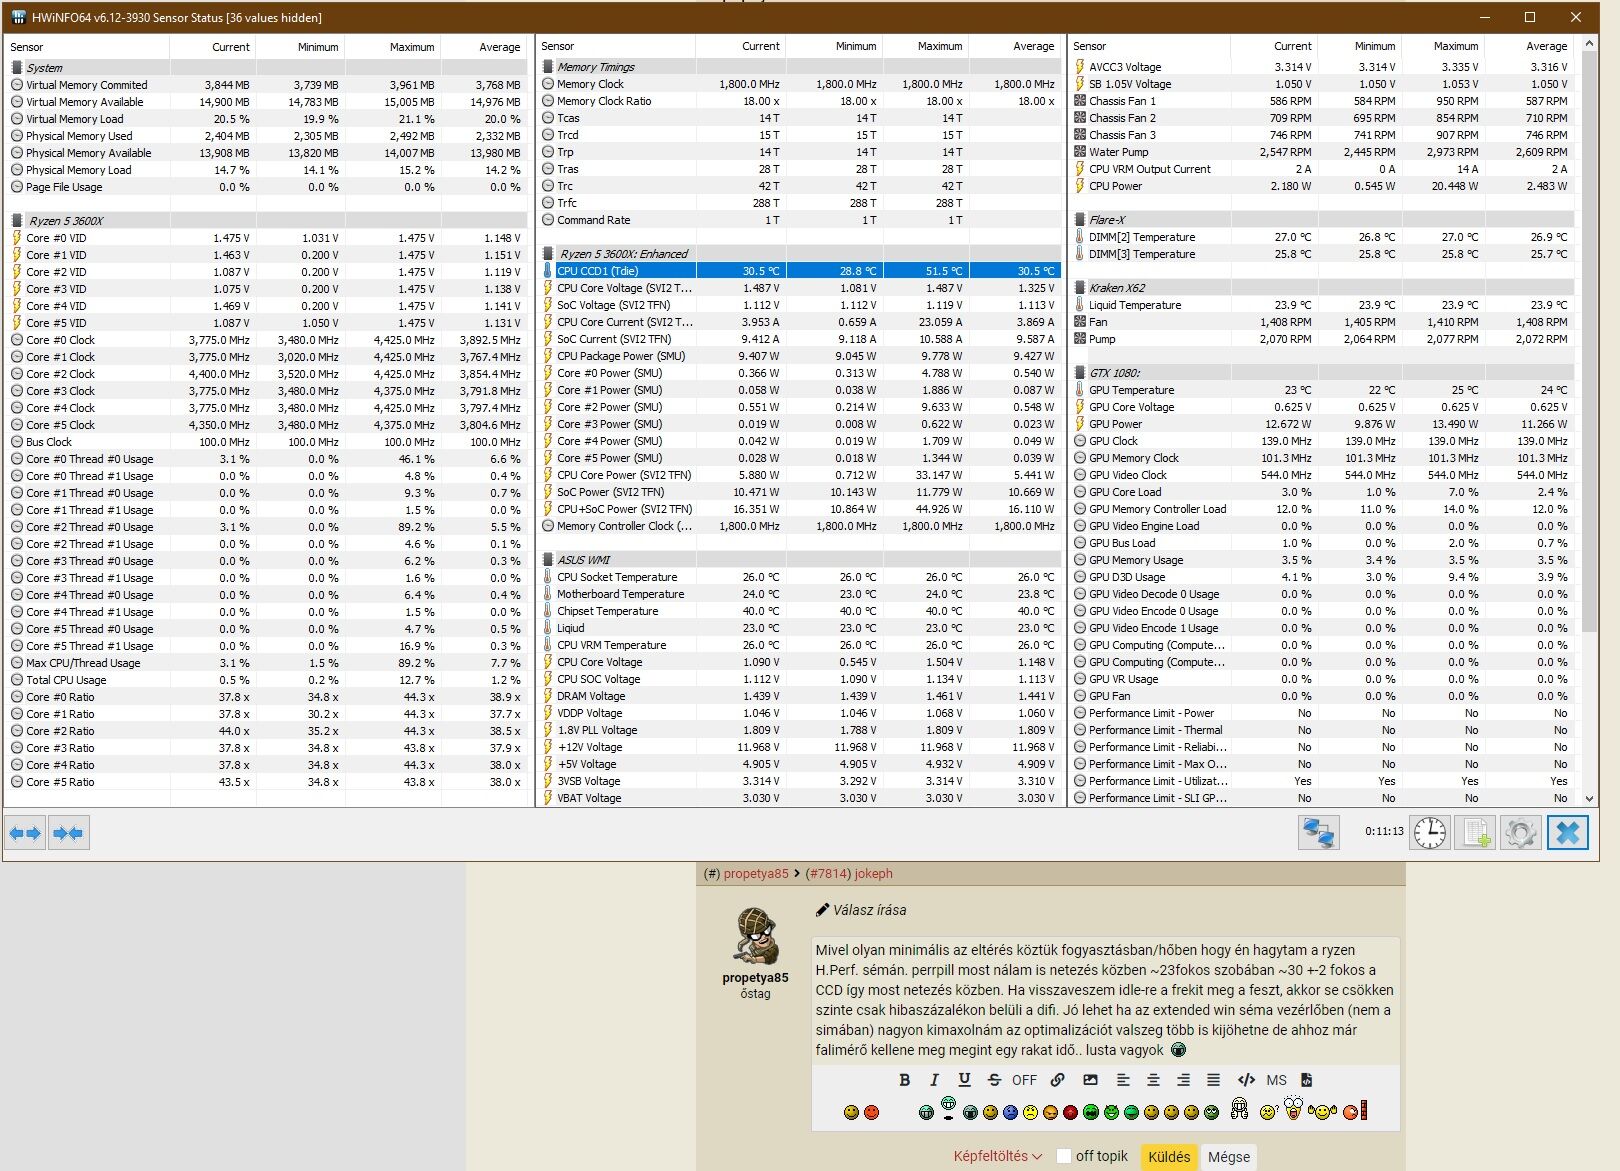Open the #7814 post reference link
This screenshot has width=1620, height=1171.
point(827,874)
